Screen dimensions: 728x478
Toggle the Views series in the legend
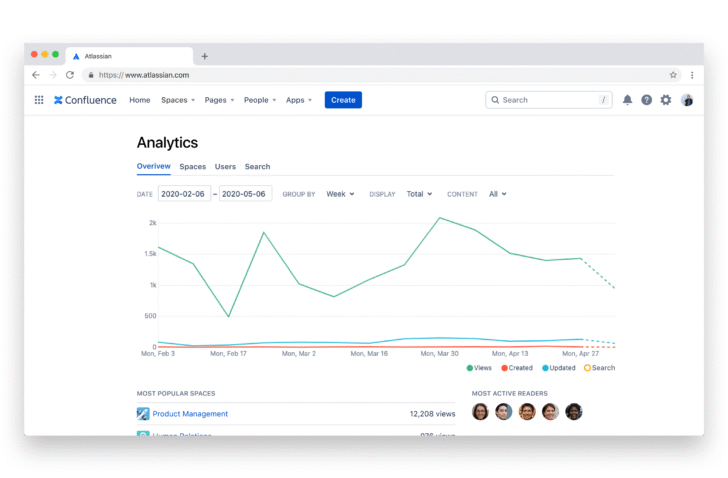tap(479, 368)
